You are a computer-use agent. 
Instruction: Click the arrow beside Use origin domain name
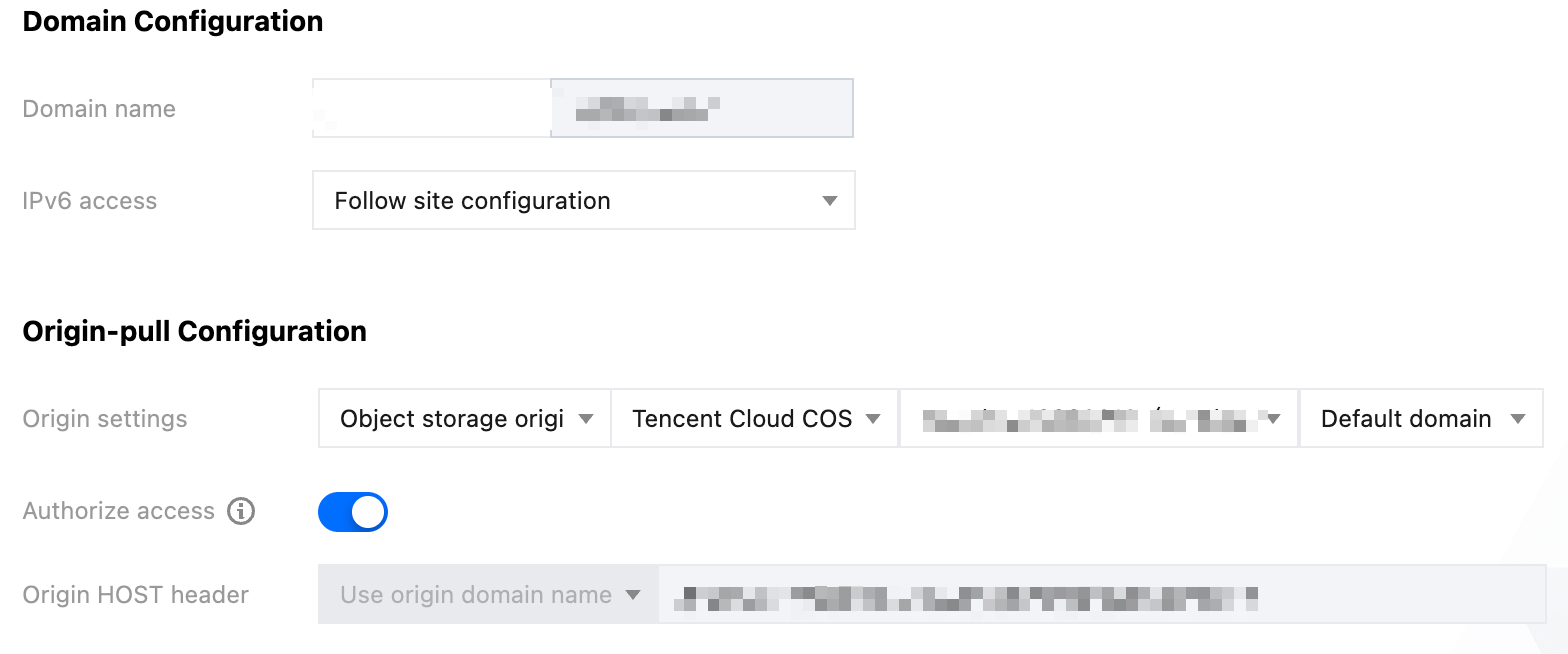click(632, 595)
